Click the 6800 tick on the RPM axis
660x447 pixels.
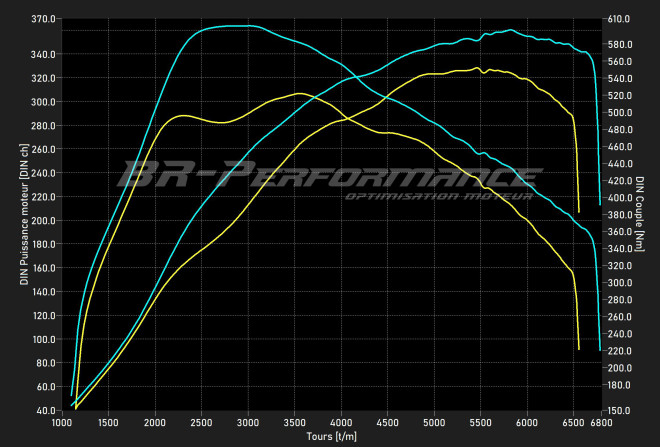(x=600, y=423)
